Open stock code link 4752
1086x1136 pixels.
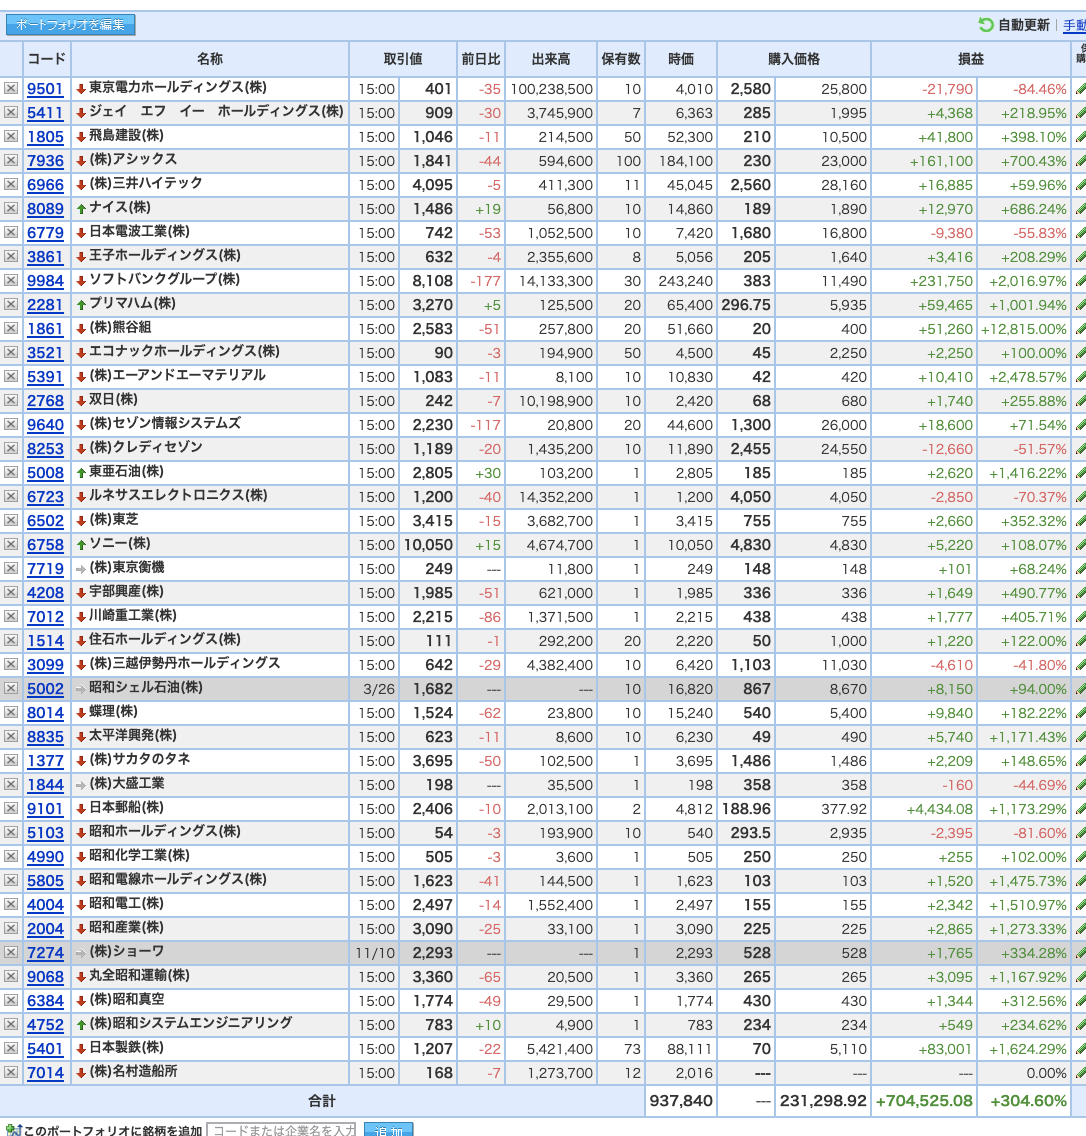[45, 1025]
